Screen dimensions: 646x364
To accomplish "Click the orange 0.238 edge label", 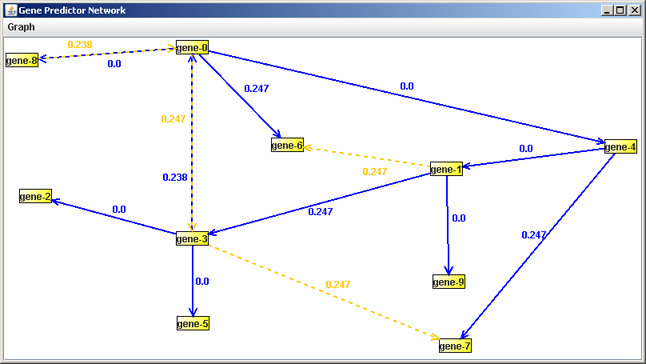I will (x=80, y=44).
